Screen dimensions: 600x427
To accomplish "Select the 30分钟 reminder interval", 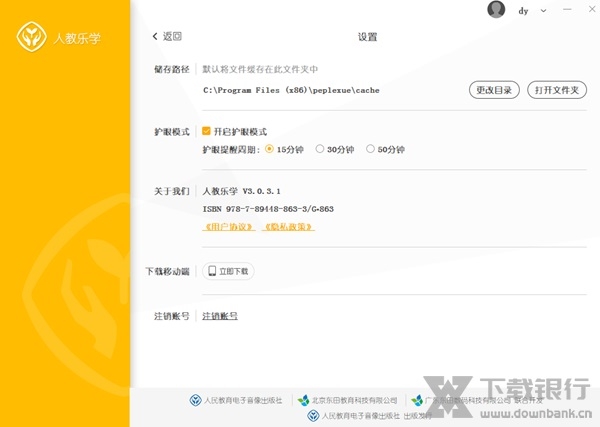I will click(320, 148).
